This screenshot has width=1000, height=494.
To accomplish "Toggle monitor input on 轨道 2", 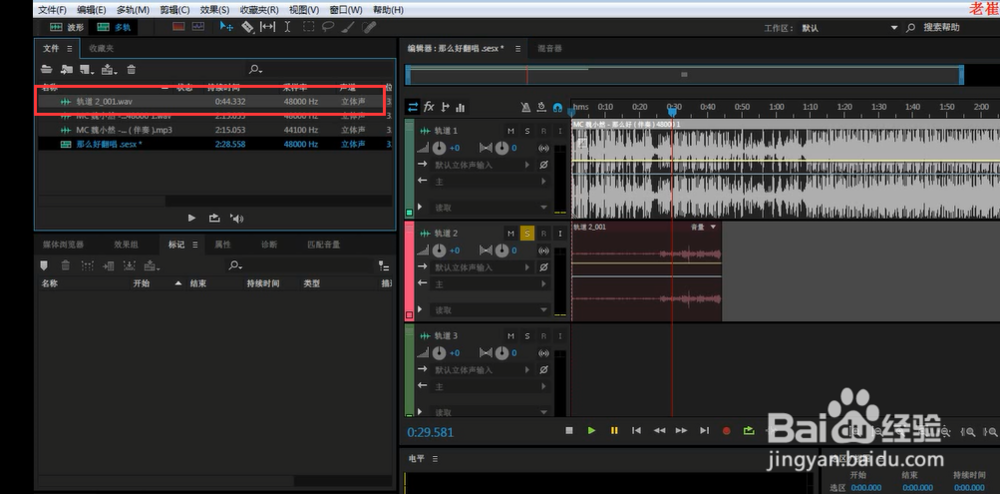I will click(x=560, y=233).
